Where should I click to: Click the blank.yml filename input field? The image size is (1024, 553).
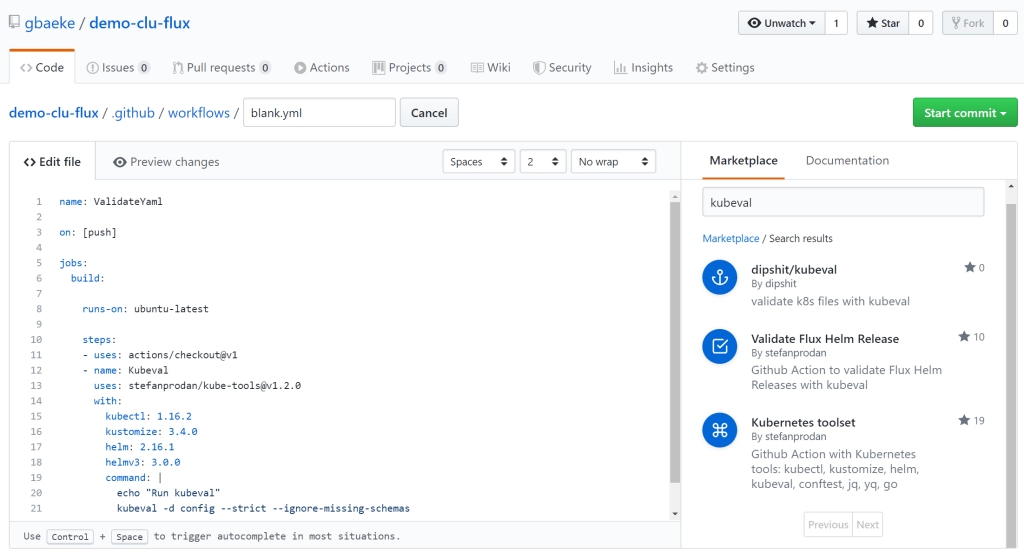click(319, 113)
